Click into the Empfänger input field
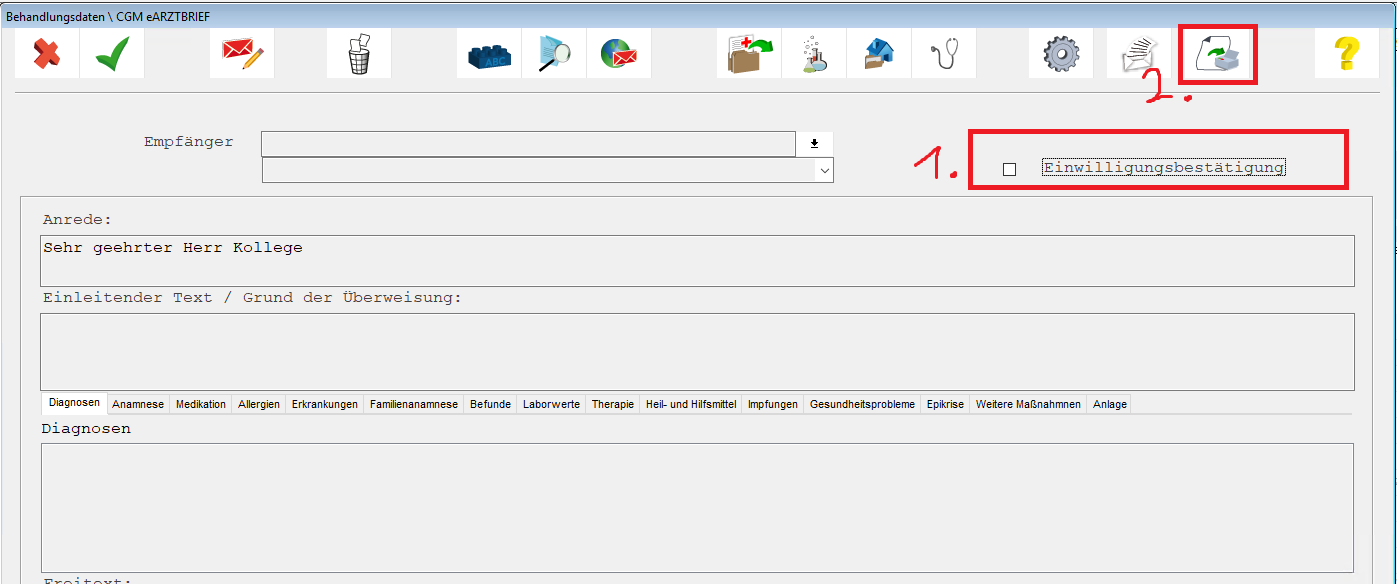Screen dimensions: 1397x584 pyautogui.click(x=529, y=144)
